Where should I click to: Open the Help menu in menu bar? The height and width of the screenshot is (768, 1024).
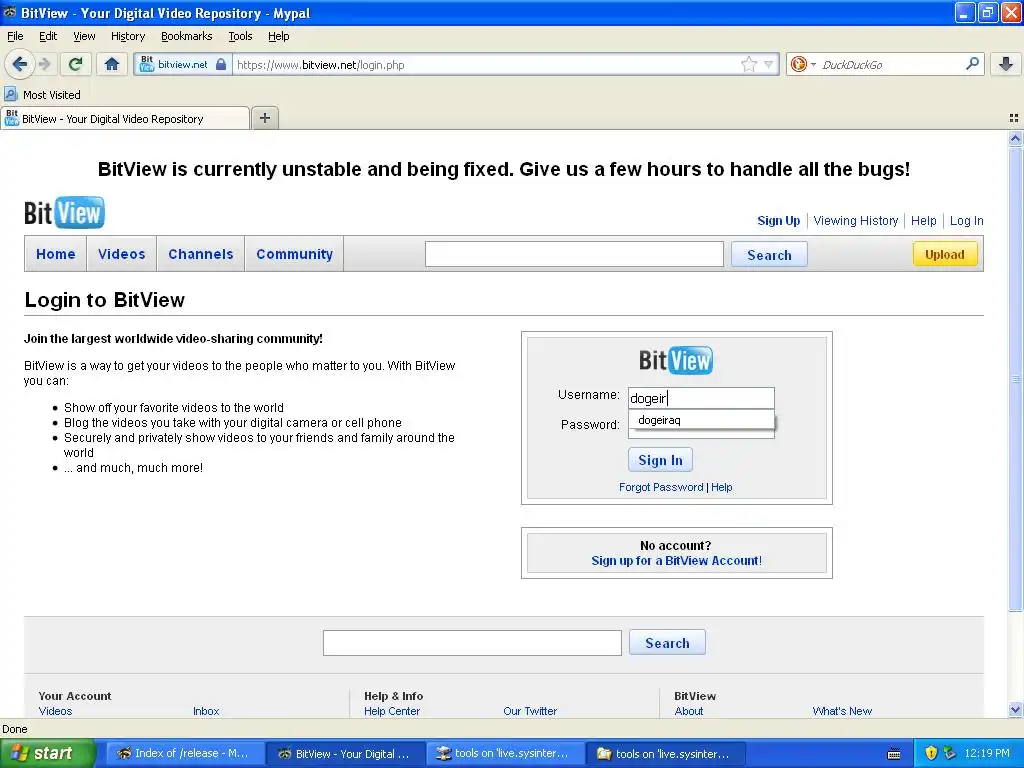[278, 36]
